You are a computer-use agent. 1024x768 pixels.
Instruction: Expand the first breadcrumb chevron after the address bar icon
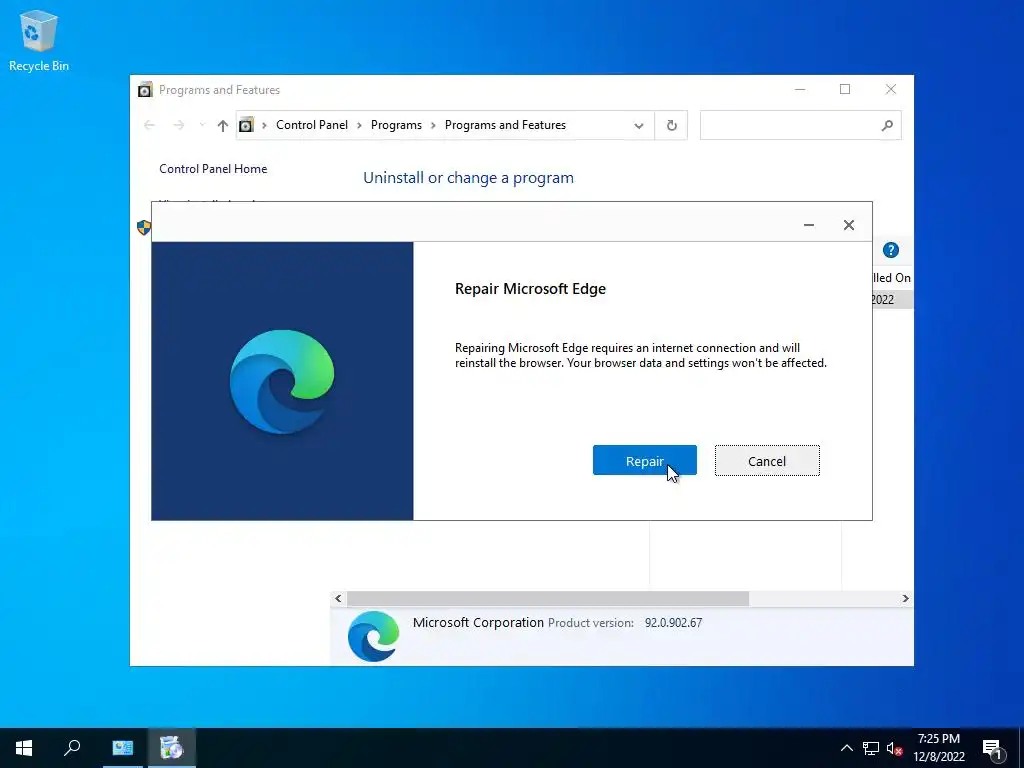pyautogui.click(x=264, y=125)
